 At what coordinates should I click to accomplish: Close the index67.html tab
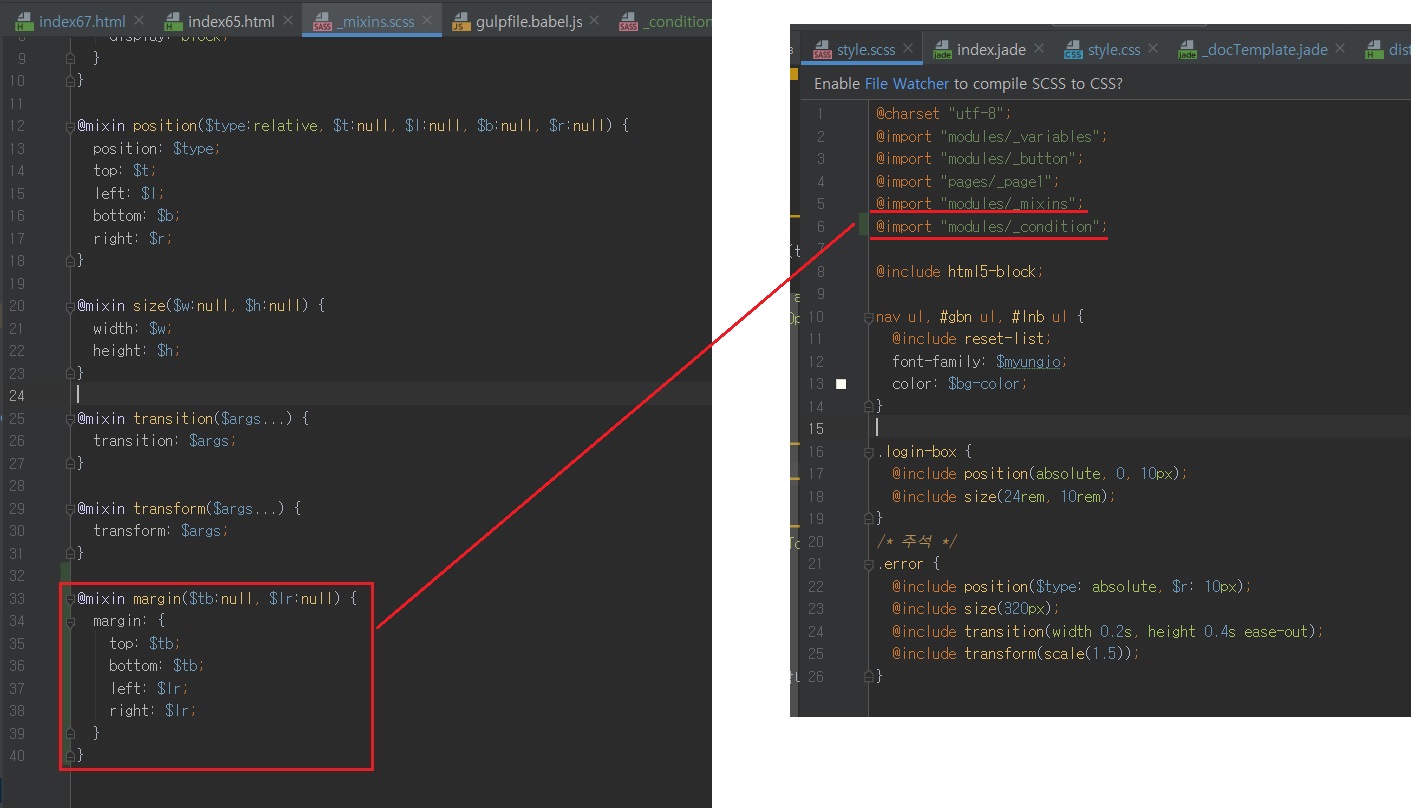(139, 22)
